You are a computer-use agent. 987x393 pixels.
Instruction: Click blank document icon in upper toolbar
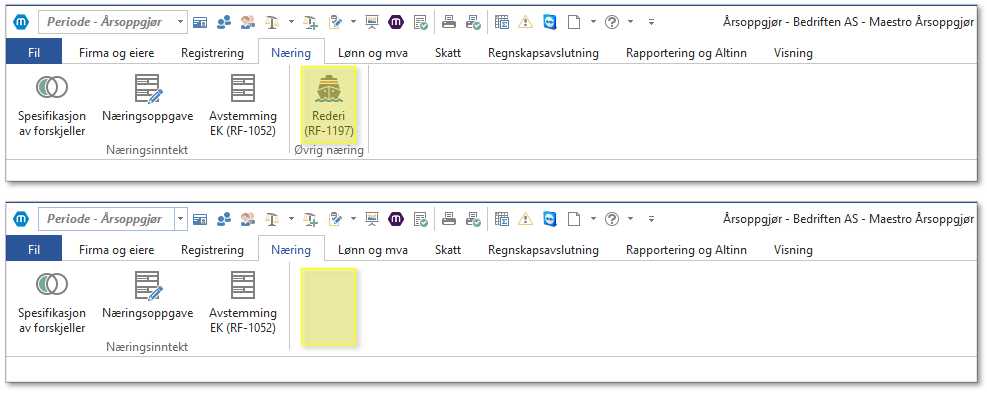pos(573,23)
